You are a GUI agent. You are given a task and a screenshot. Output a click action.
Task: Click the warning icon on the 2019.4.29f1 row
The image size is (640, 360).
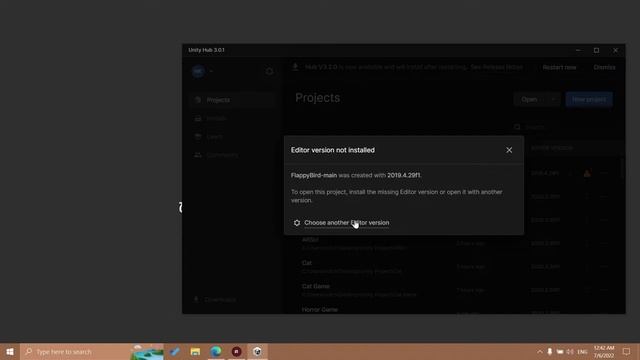point(587,173)
